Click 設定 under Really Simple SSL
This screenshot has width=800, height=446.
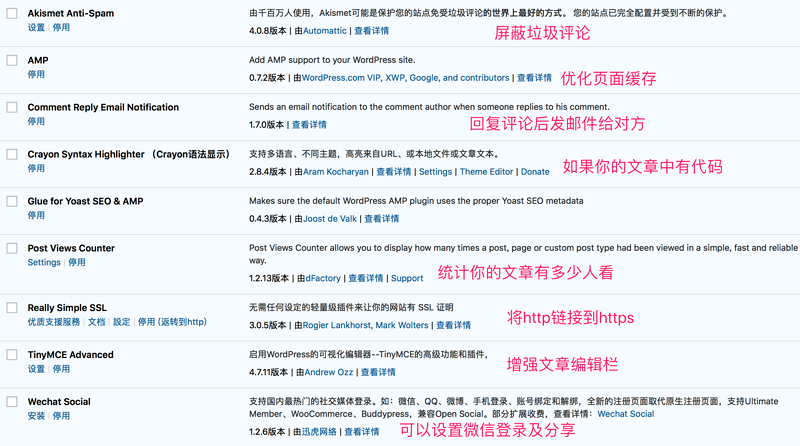(121, 322)
